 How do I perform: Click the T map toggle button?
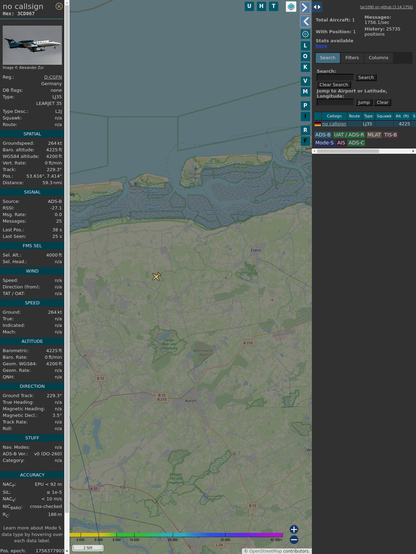(273, 6)
